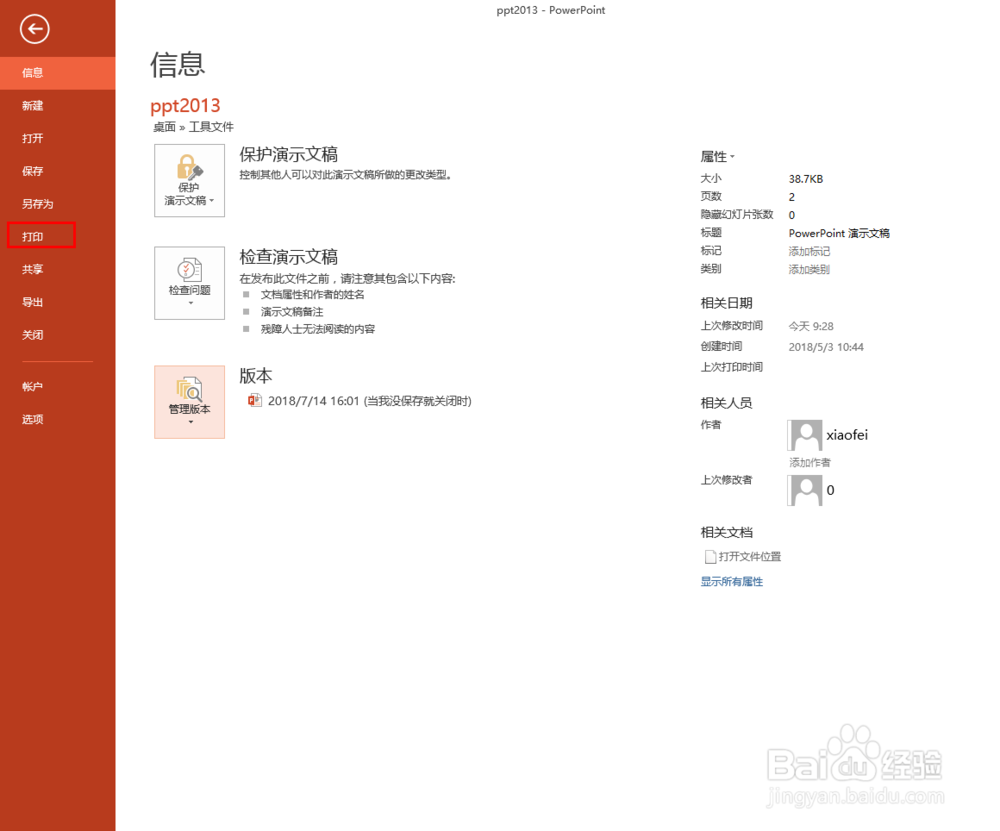This screenshot has height=831, width=1000.
Task: Open the 帐户 account page
Action: pos(57,386)
